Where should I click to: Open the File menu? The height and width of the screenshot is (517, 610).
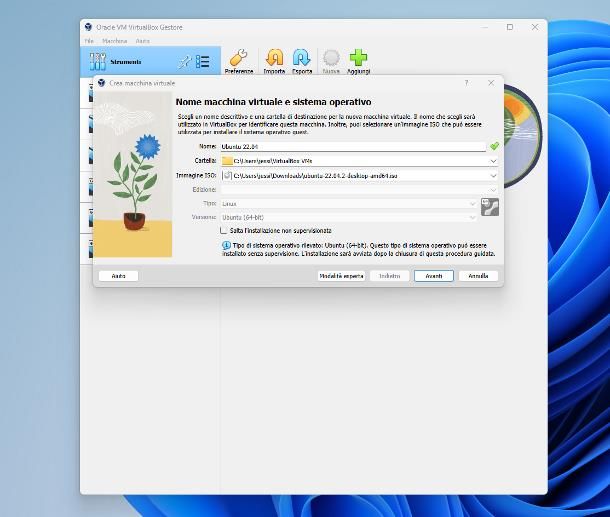coord(89,41)
